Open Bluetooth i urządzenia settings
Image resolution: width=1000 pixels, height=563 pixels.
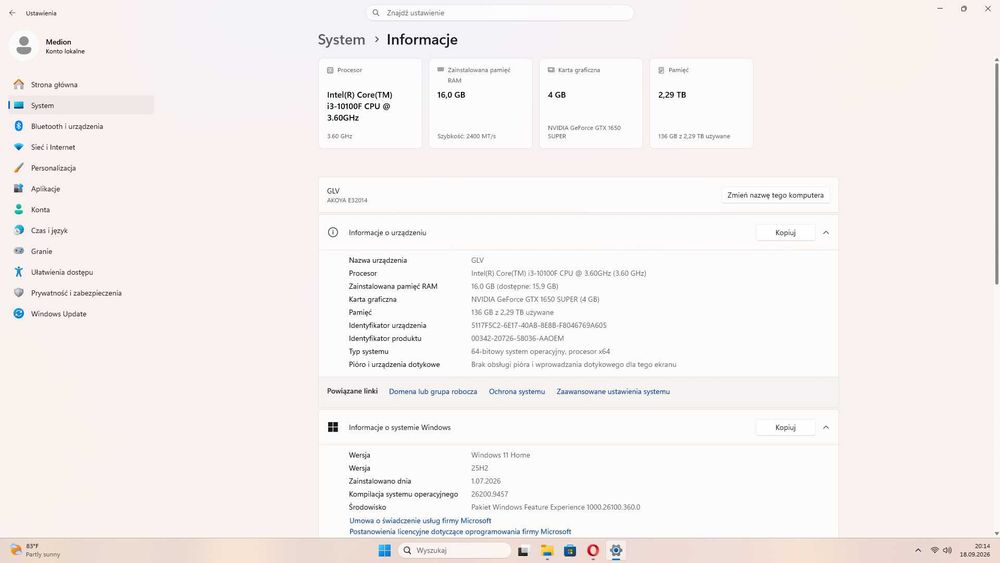(x=80, y=126)
